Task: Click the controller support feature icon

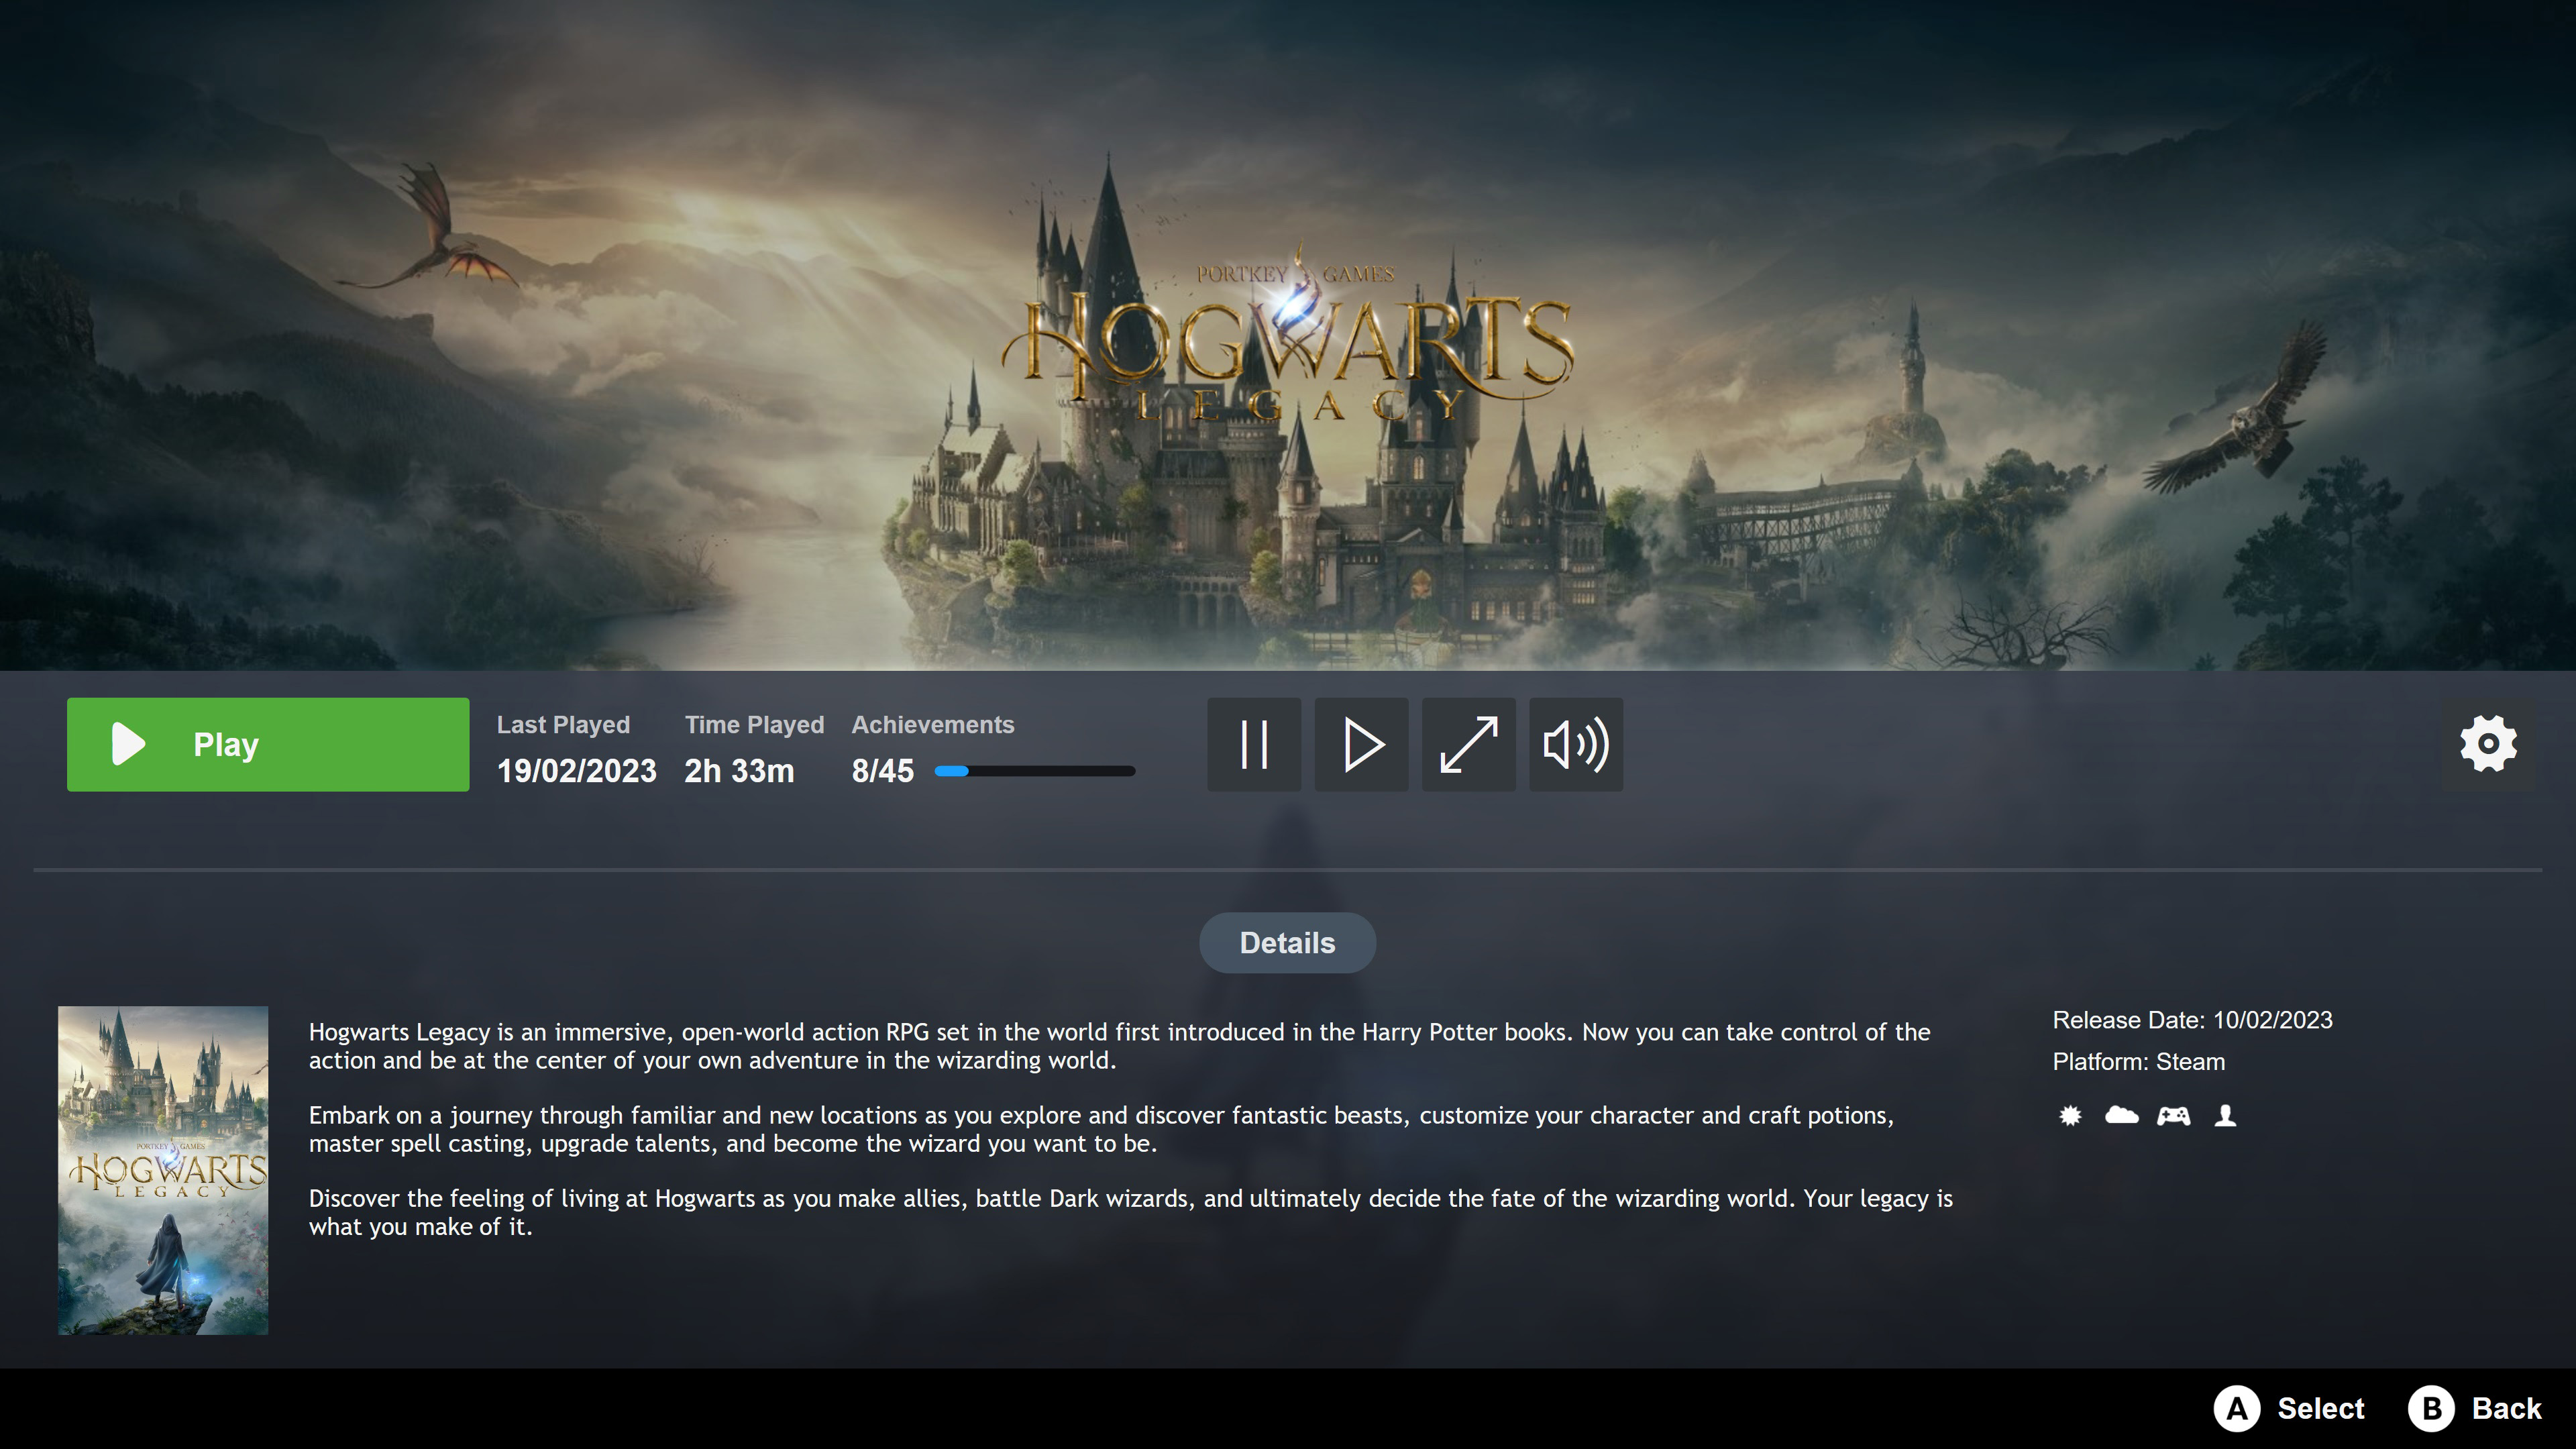Action: (x=2173, y=1115)
